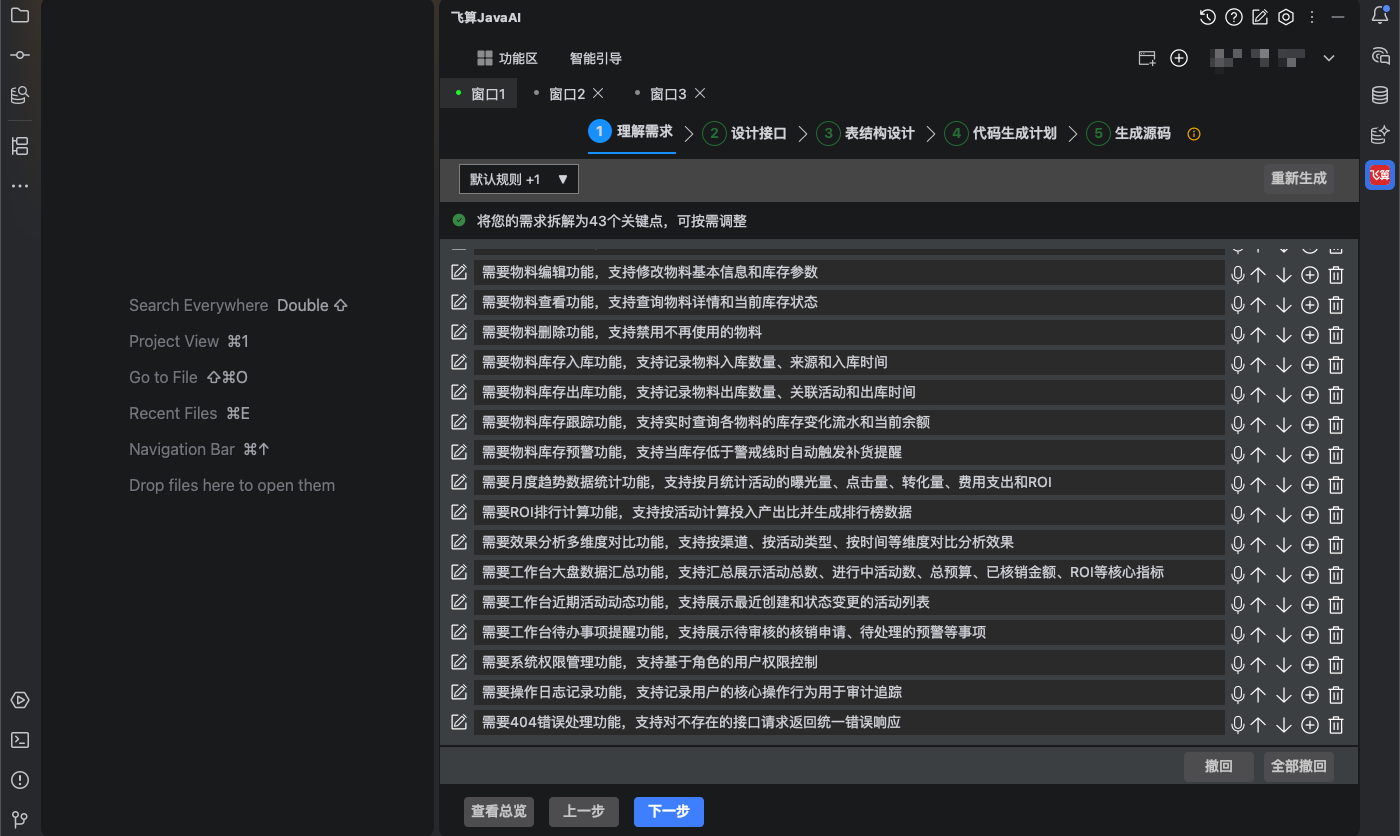Click microphone on 需要系统权限管理功能 row
Viewport: 1400px width, 836px height.
click(1238, 665)
